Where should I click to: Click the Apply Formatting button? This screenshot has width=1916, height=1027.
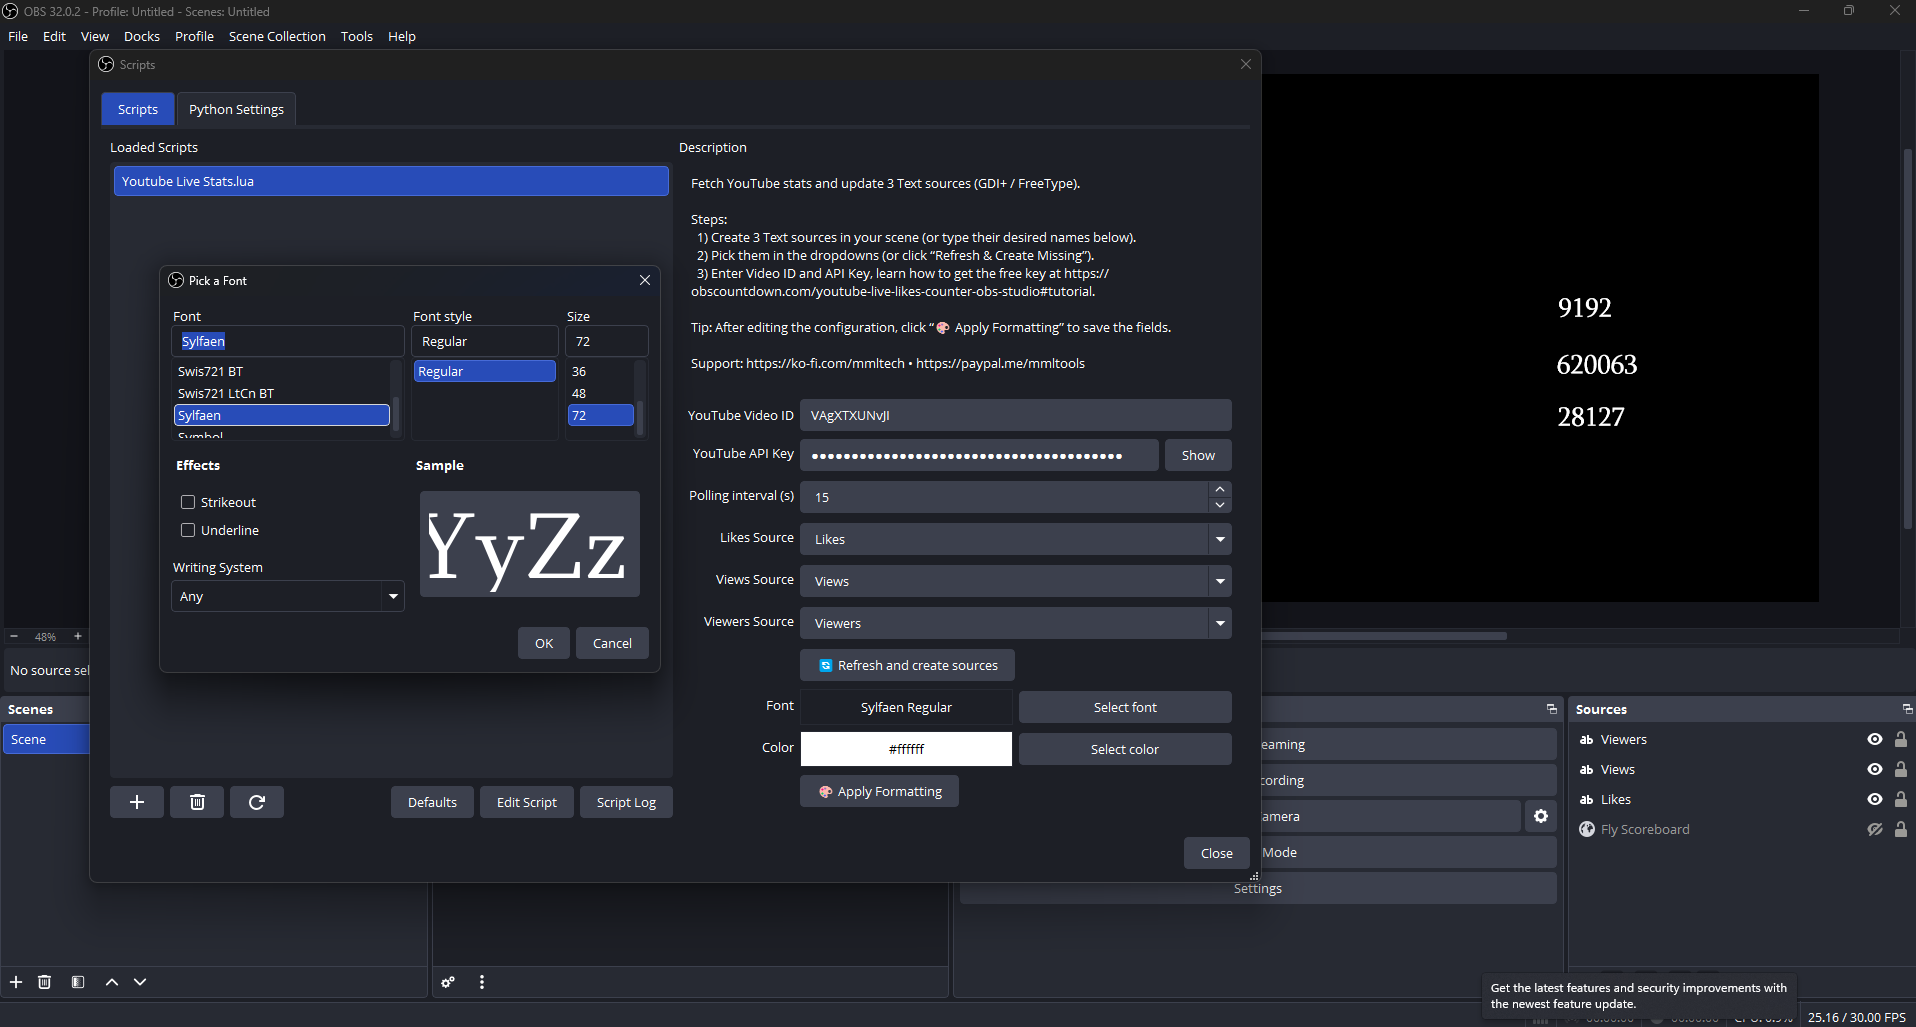(x=879, y=791)
